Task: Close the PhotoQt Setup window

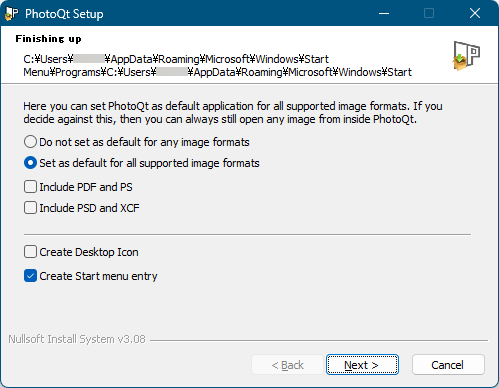Action: pyautogui.click(x=475, y=13)
